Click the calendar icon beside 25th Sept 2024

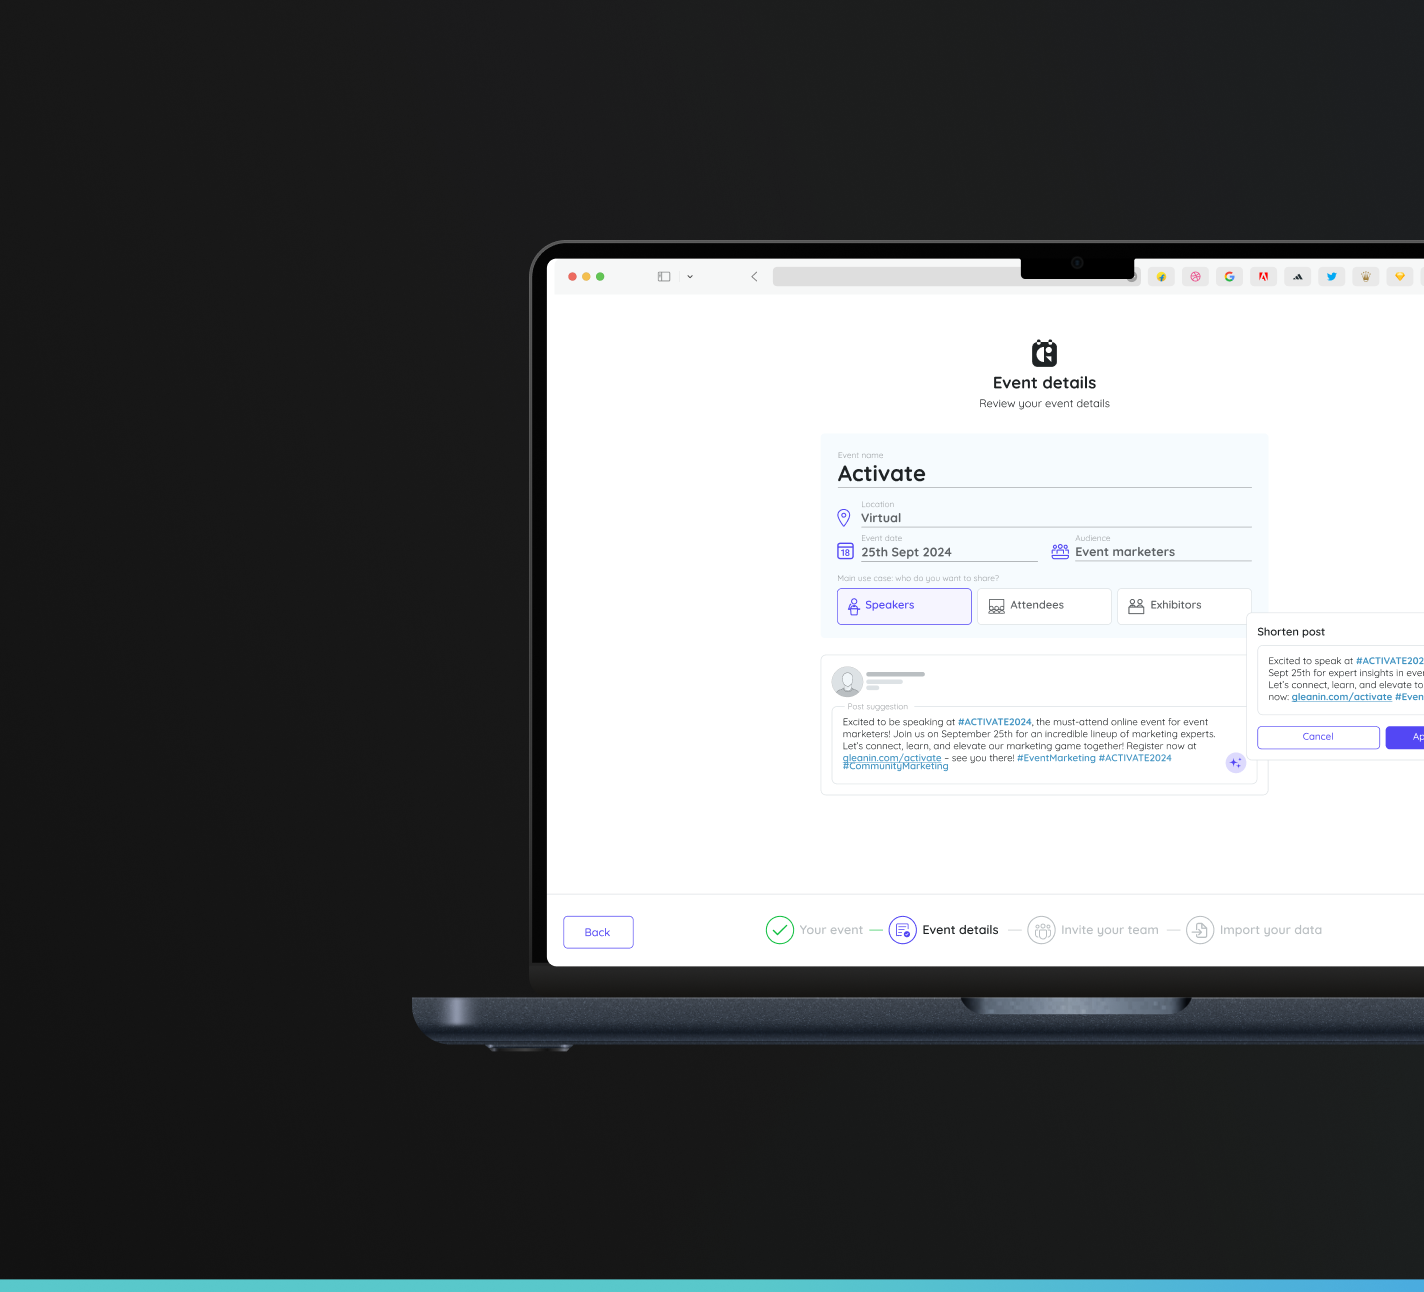(x=845, y=551)
